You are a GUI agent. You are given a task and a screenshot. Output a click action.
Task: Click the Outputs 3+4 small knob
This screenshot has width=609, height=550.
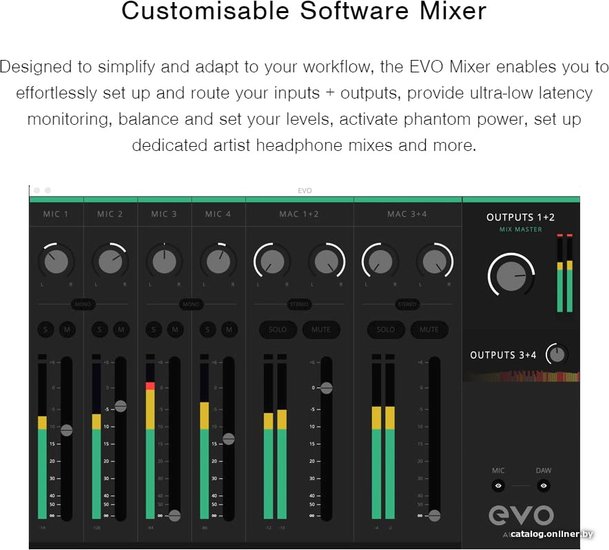(557, 354)
